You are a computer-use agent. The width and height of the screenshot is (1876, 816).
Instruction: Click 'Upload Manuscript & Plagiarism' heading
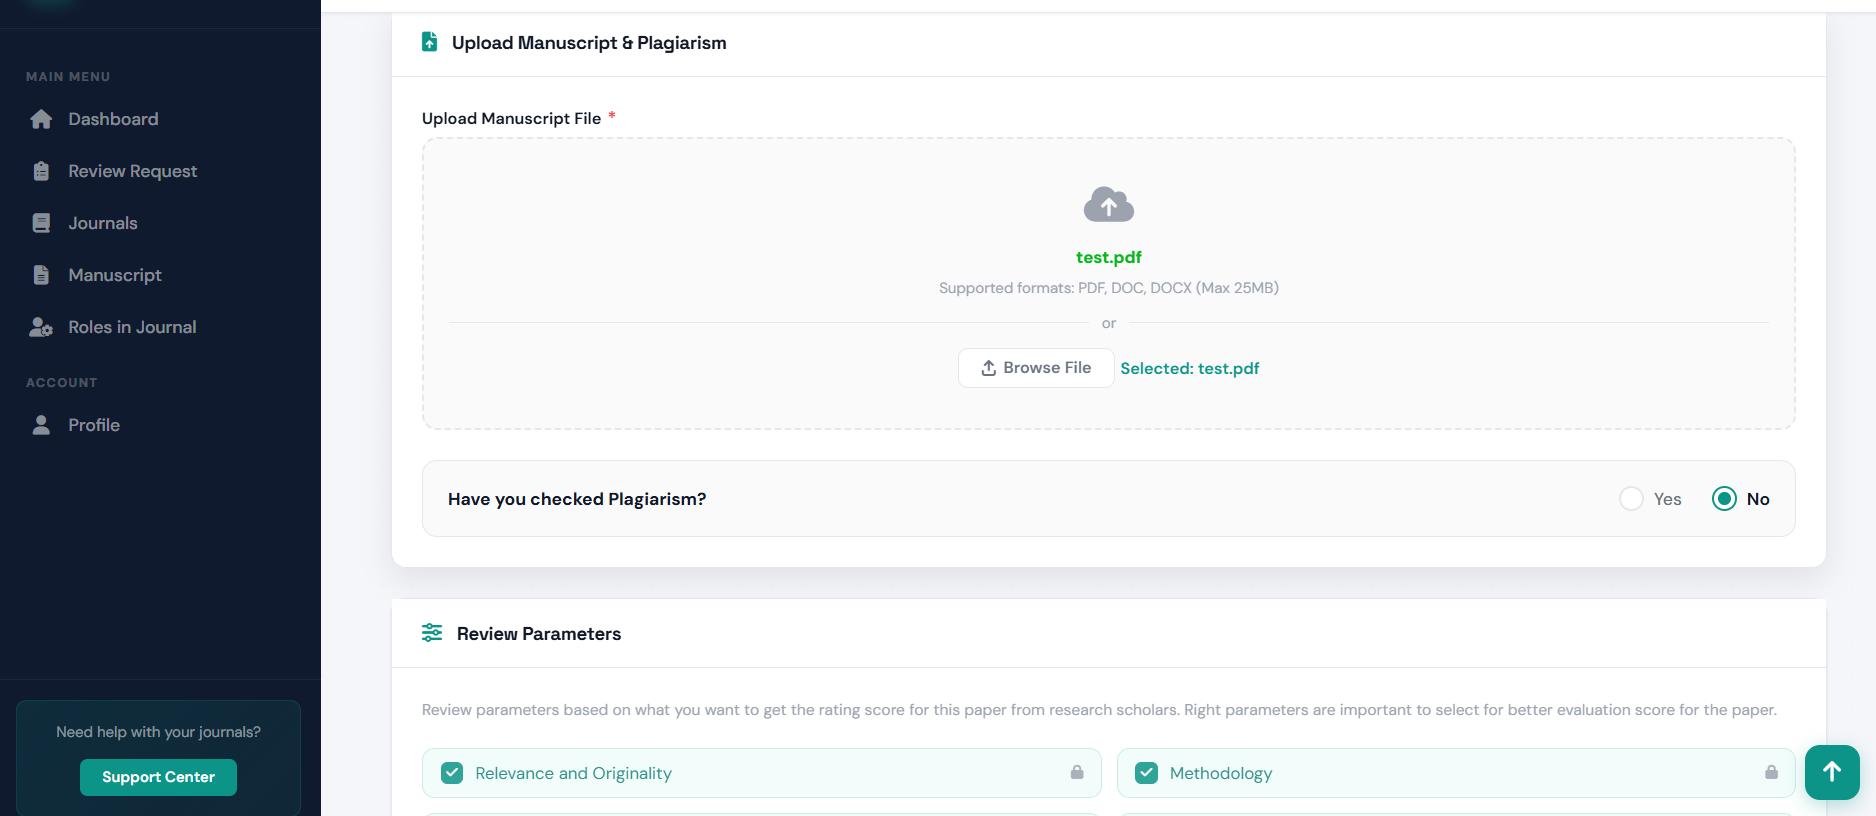pyautogui.click(x=589, y=42)
